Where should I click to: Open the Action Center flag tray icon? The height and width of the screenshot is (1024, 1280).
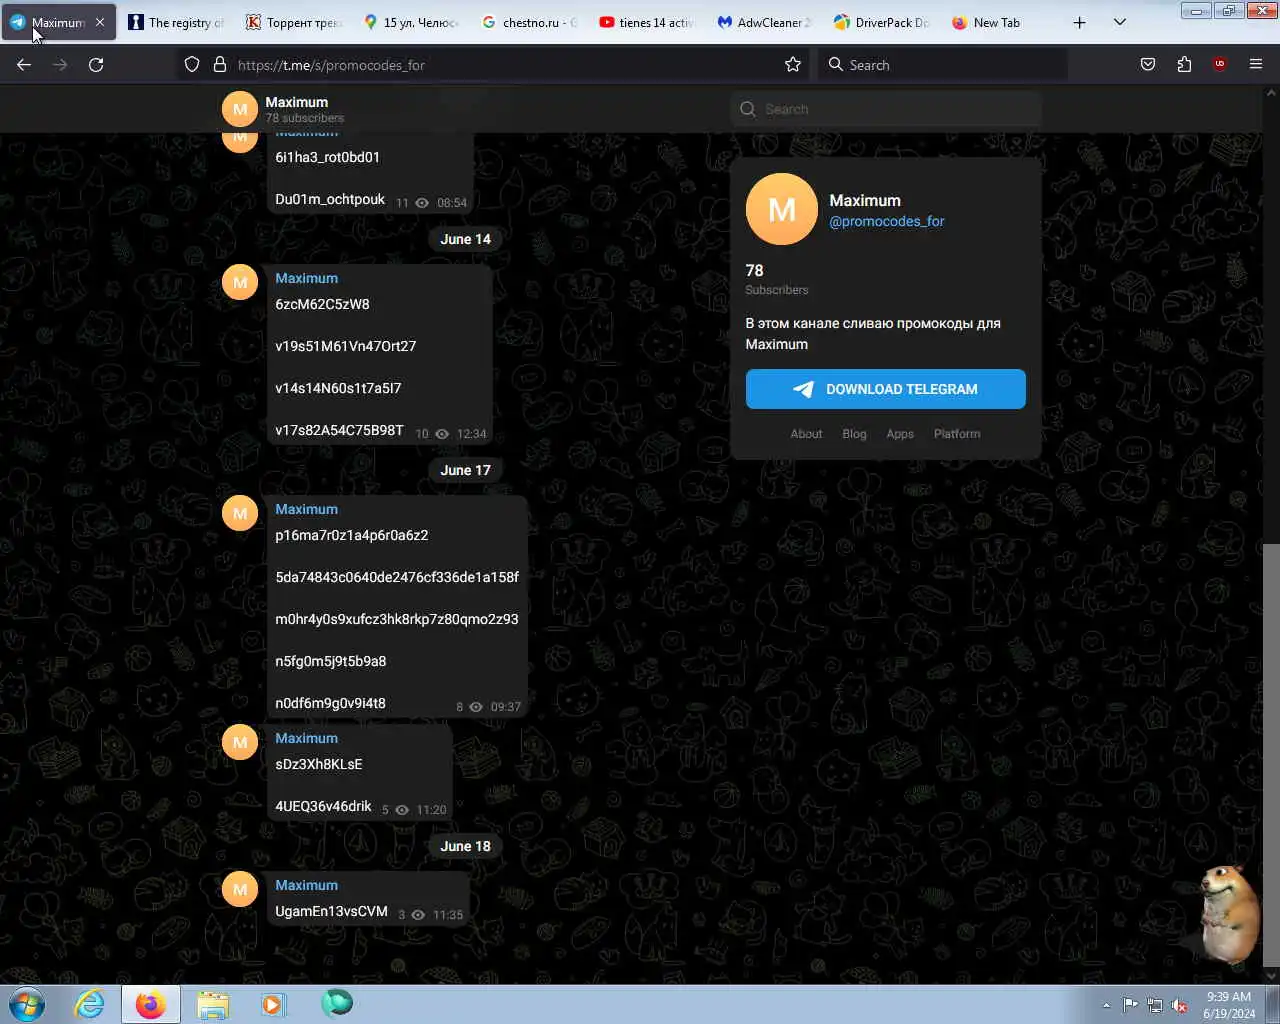coord(1130,1005)
